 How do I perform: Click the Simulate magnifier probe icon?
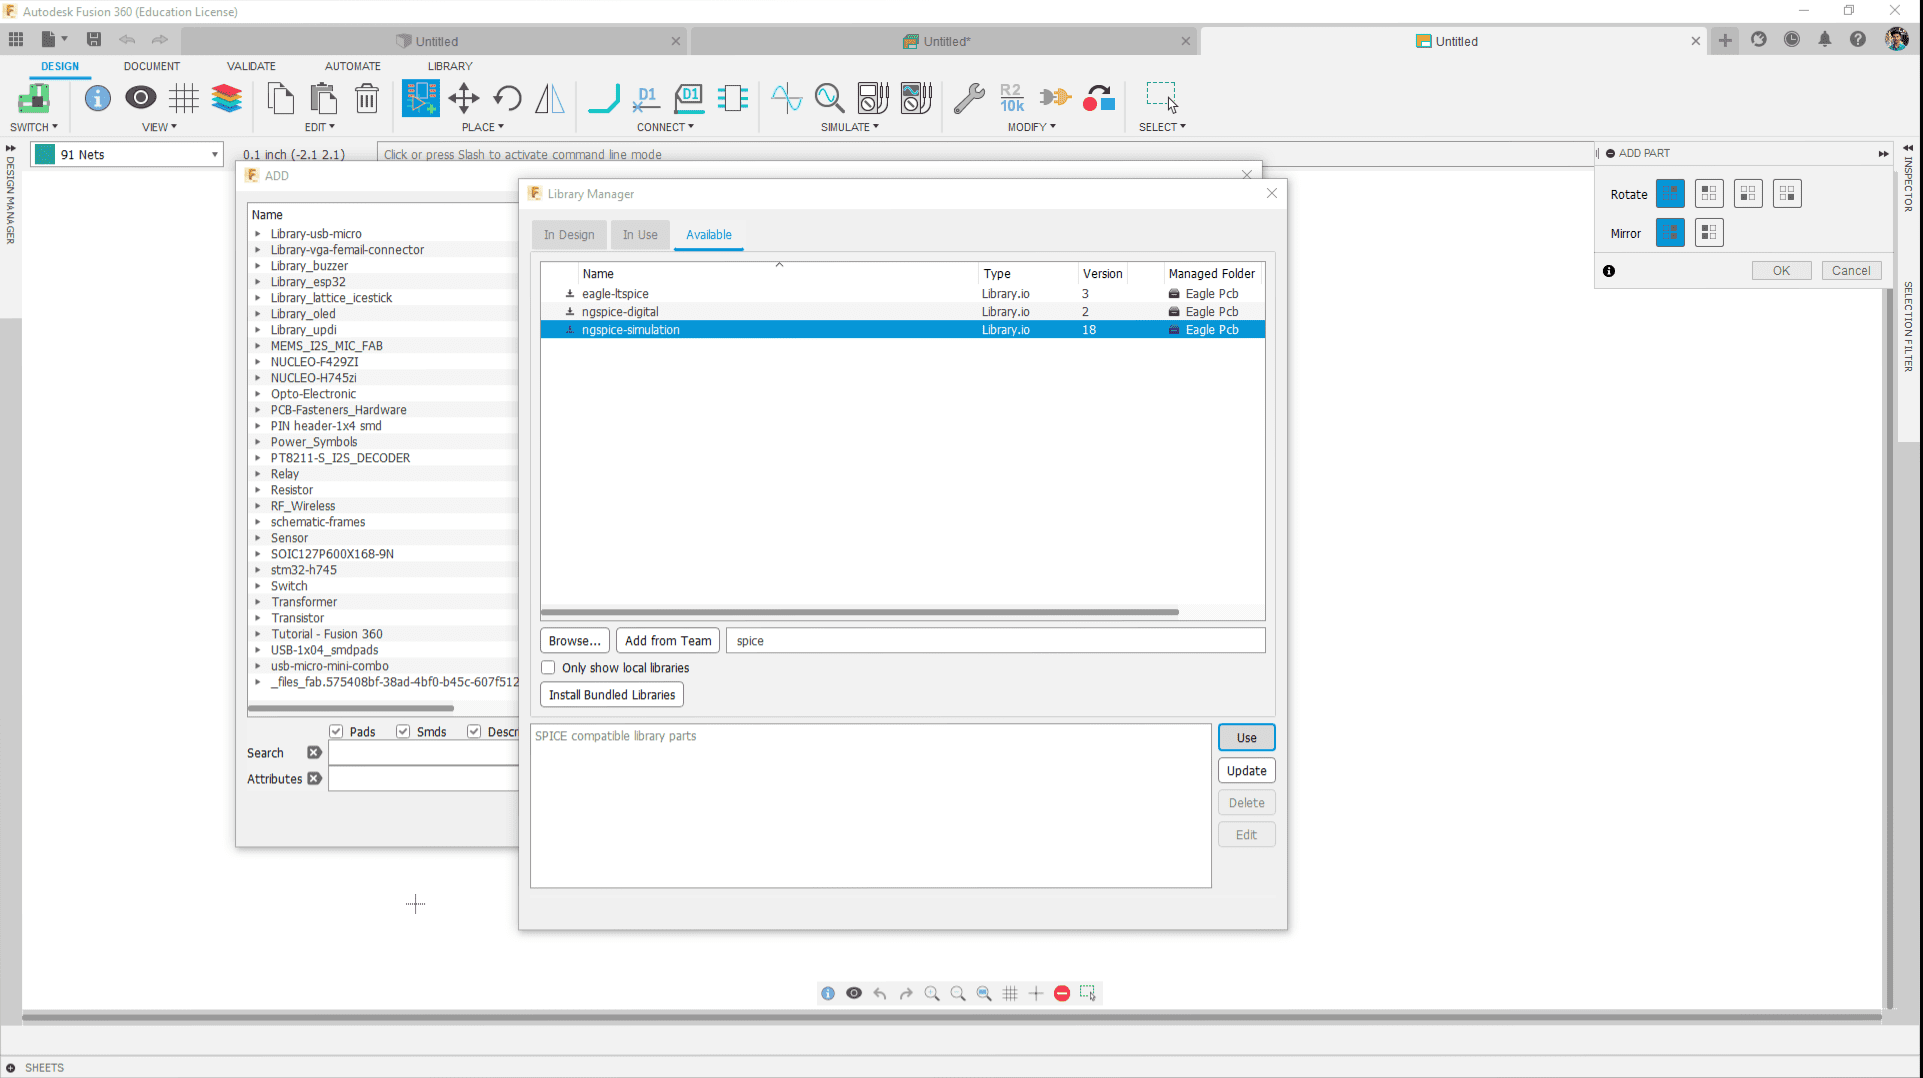tap(829, 98)
